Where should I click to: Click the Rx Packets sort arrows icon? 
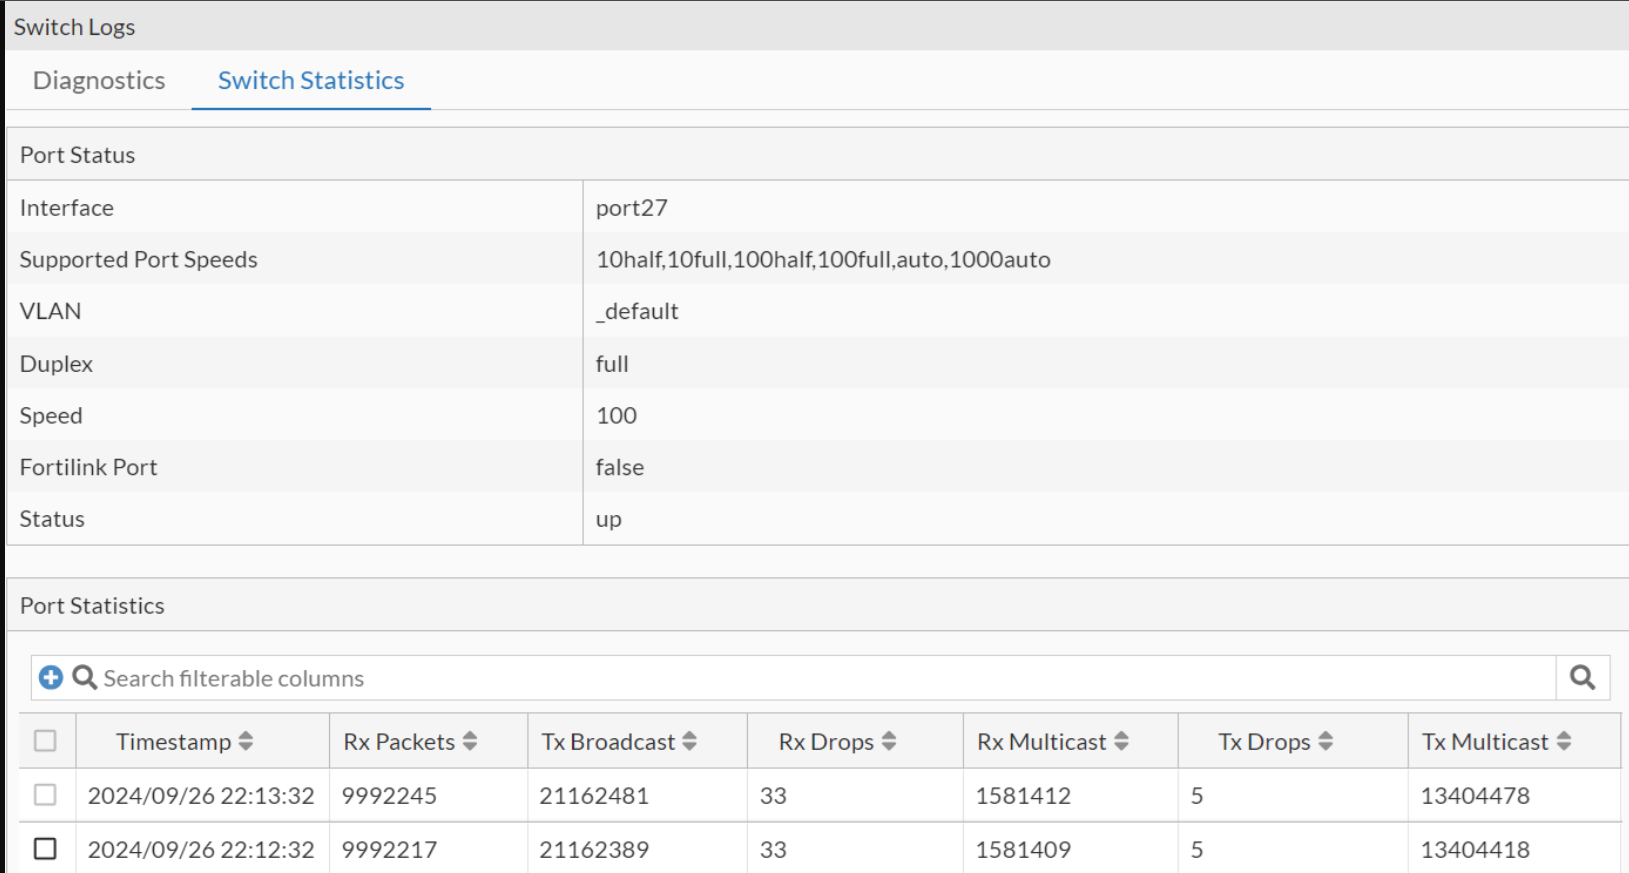click(x=470, y=741)
